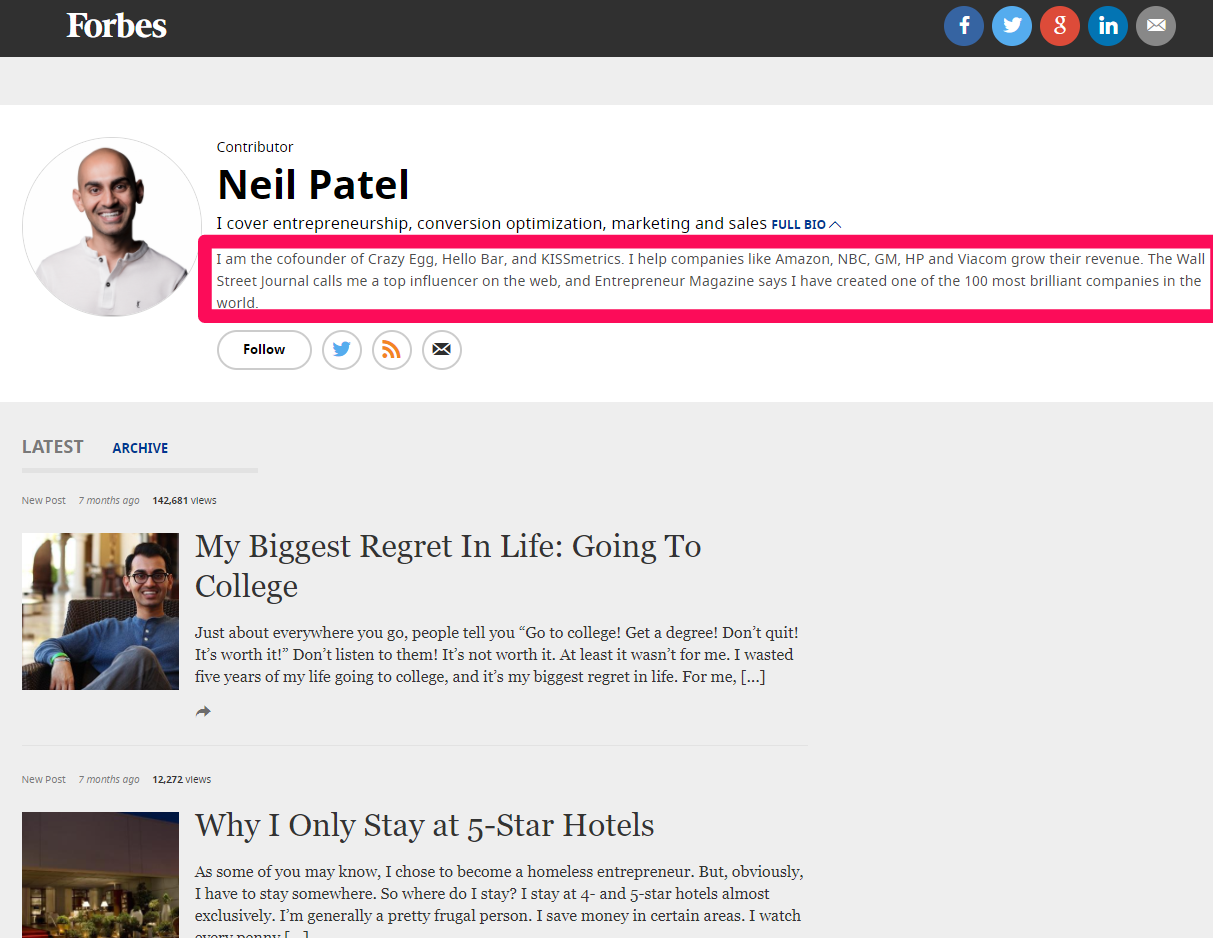Viewport: 1213px width, 938px height.
Task: Click share arrow under College regret article
Action: pyautogui.click(x=203, y=711)
